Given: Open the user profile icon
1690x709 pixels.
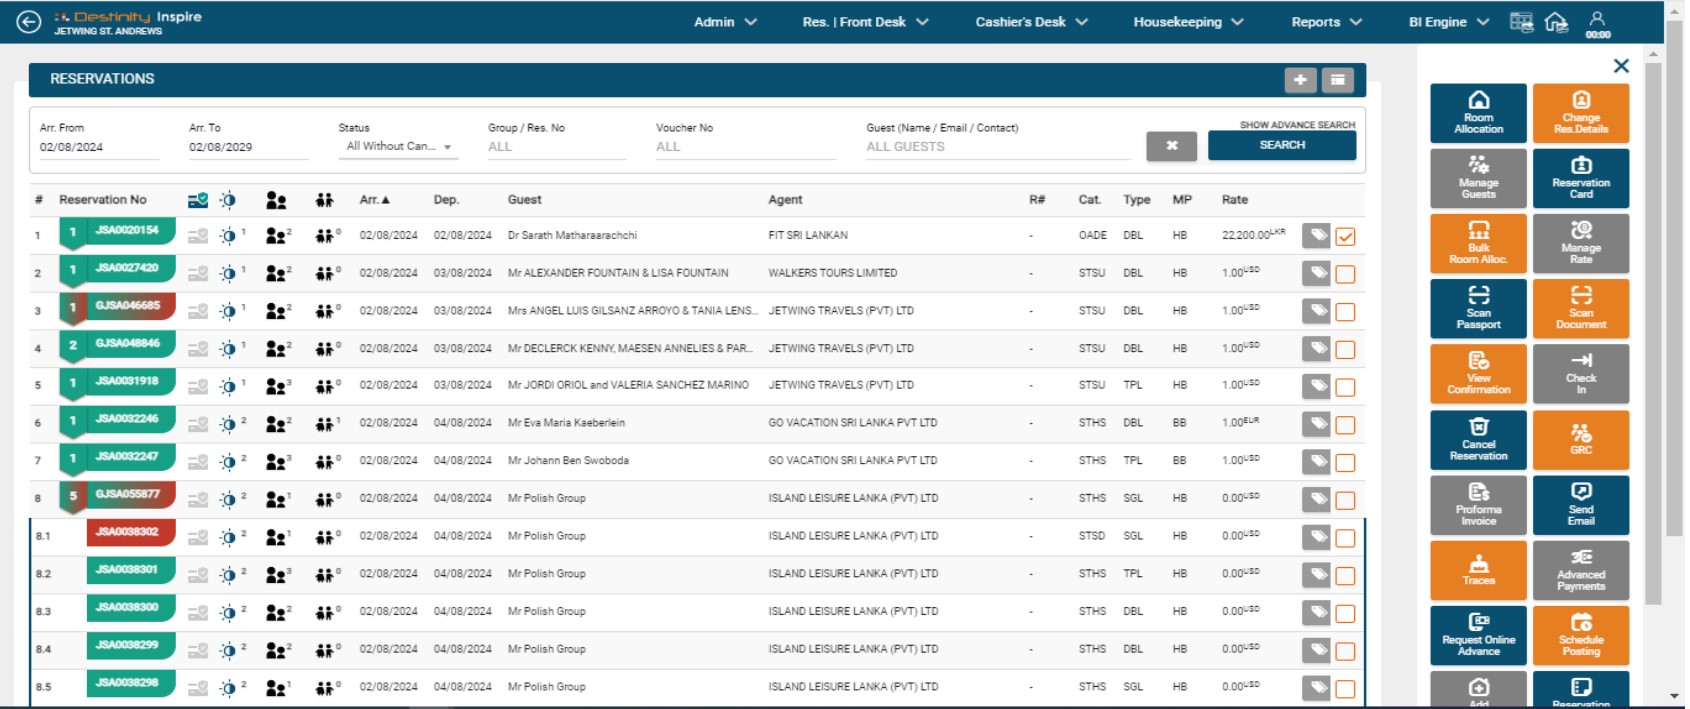Looking at the screenshot, I should click(1597, 18).
